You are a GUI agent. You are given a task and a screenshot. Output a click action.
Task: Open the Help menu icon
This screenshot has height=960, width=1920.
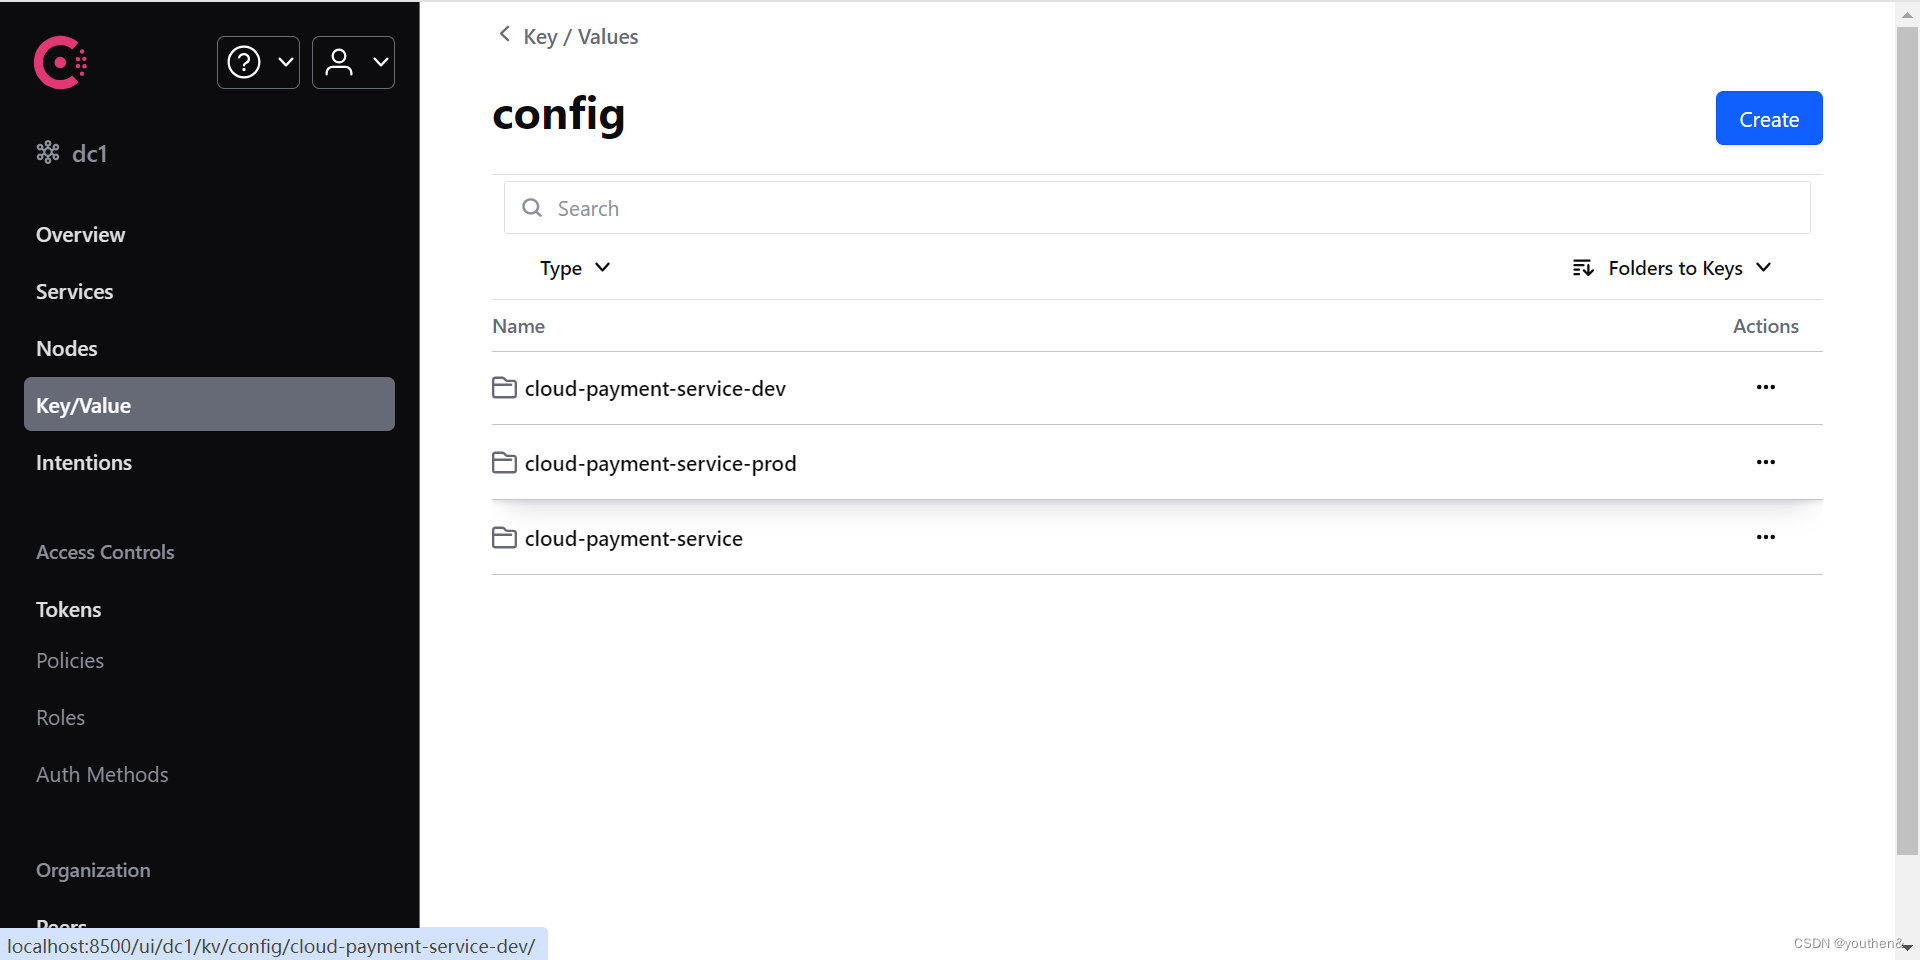click(257, 63)
